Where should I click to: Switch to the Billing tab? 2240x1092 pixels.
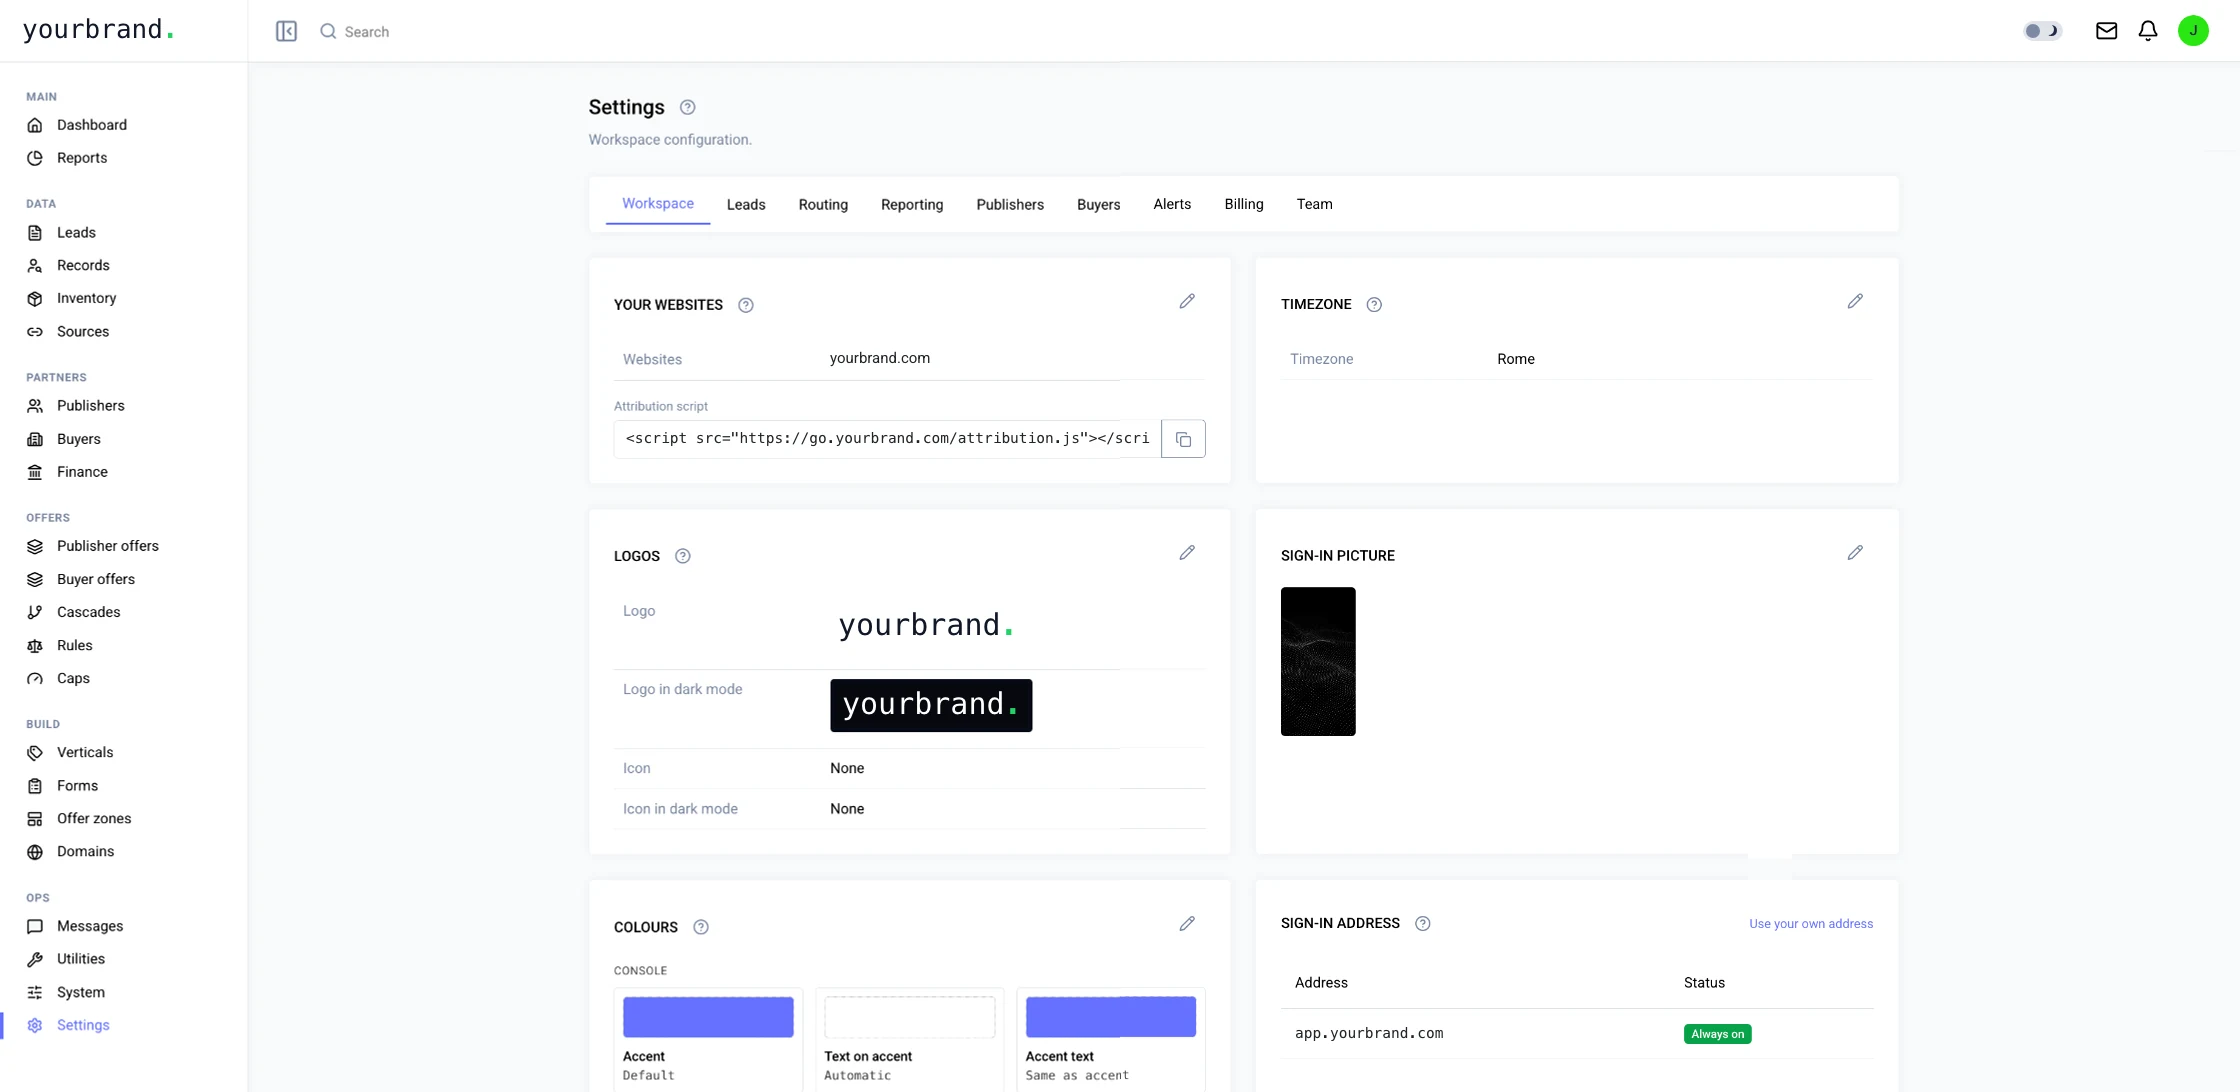(x=1244, y=204)
